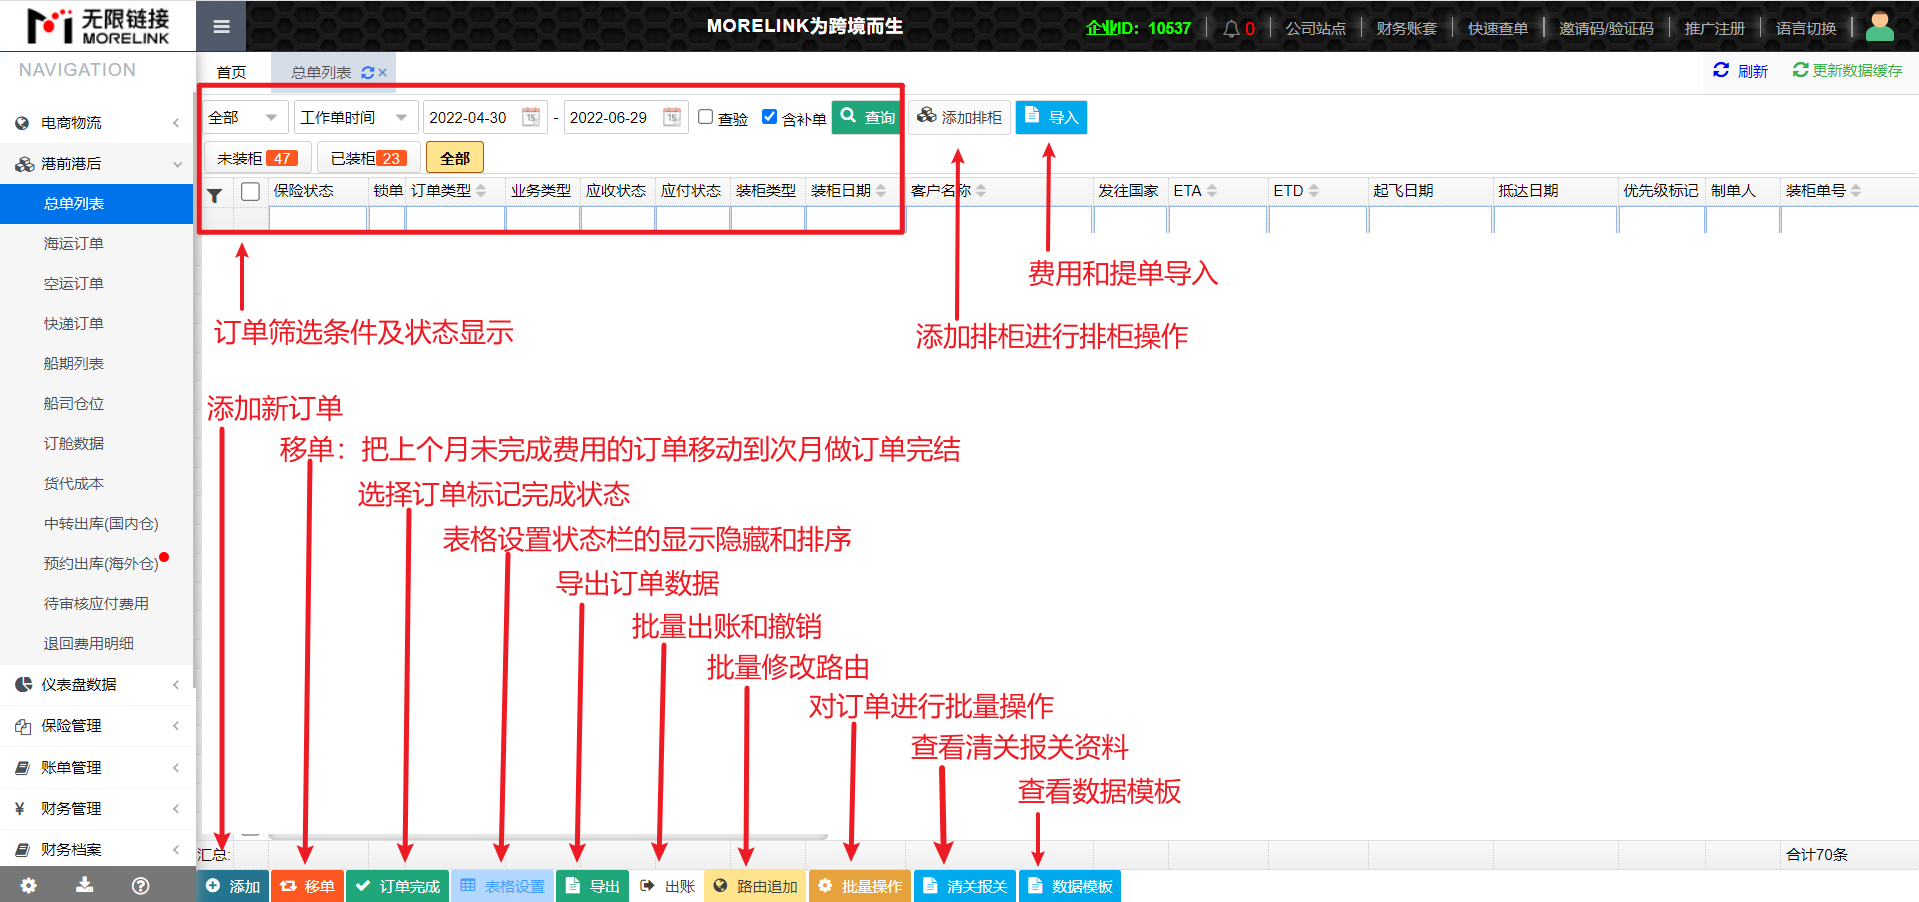Sort the table by ETA

point(1212,190)
